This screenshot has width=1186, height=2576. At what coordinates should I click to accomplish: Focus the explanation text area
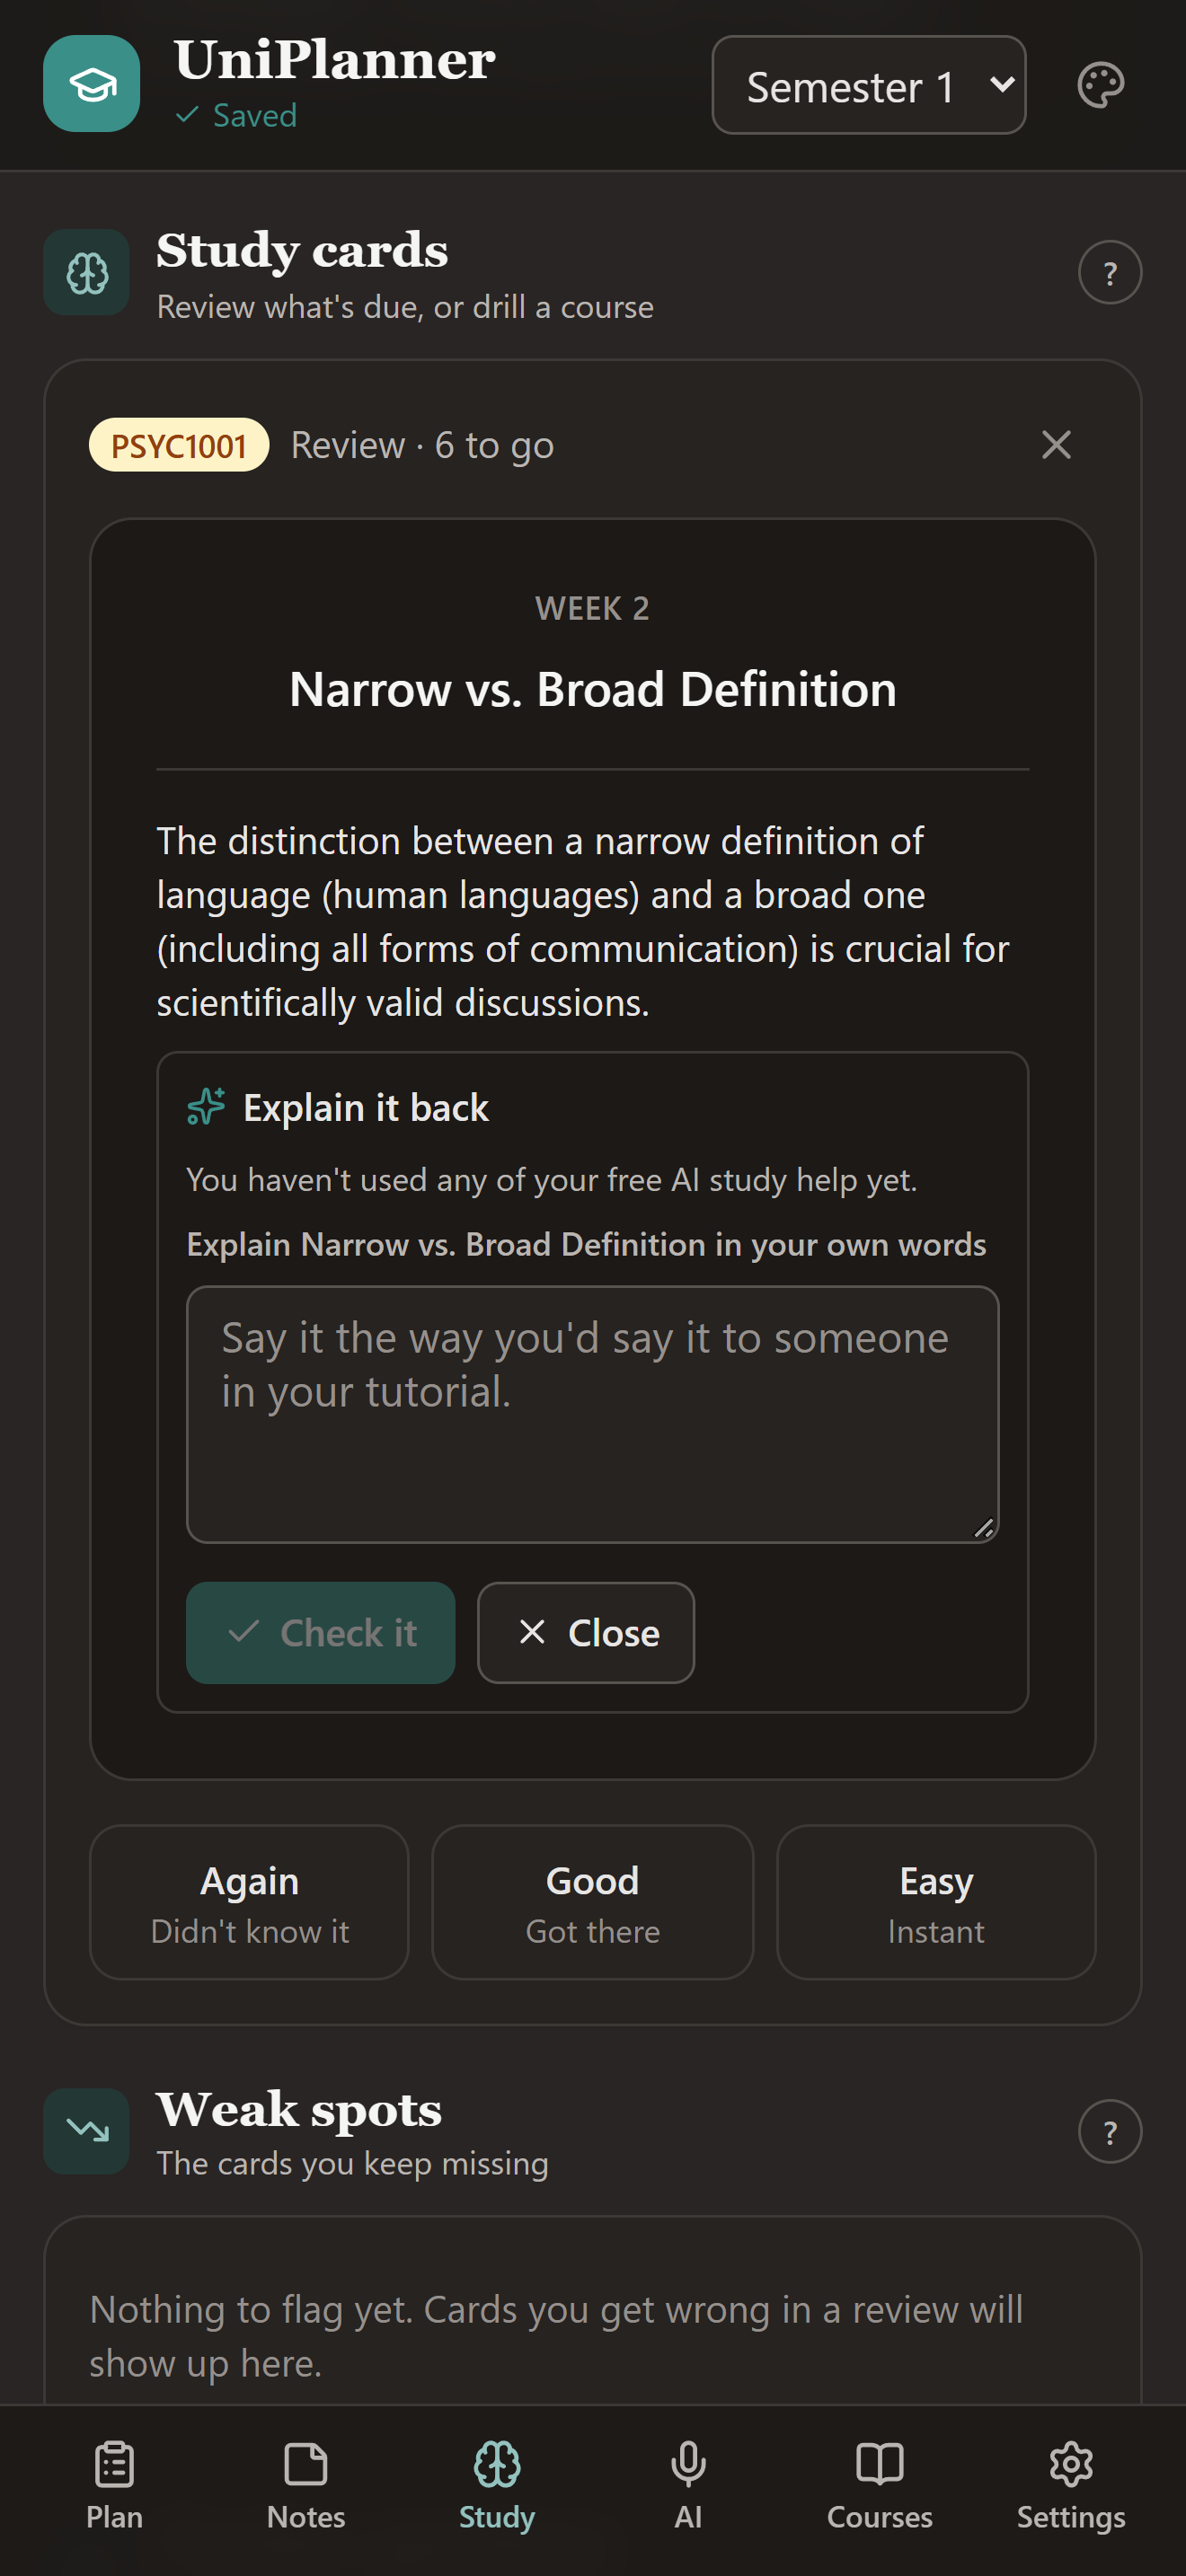[x=592, y=1415]
